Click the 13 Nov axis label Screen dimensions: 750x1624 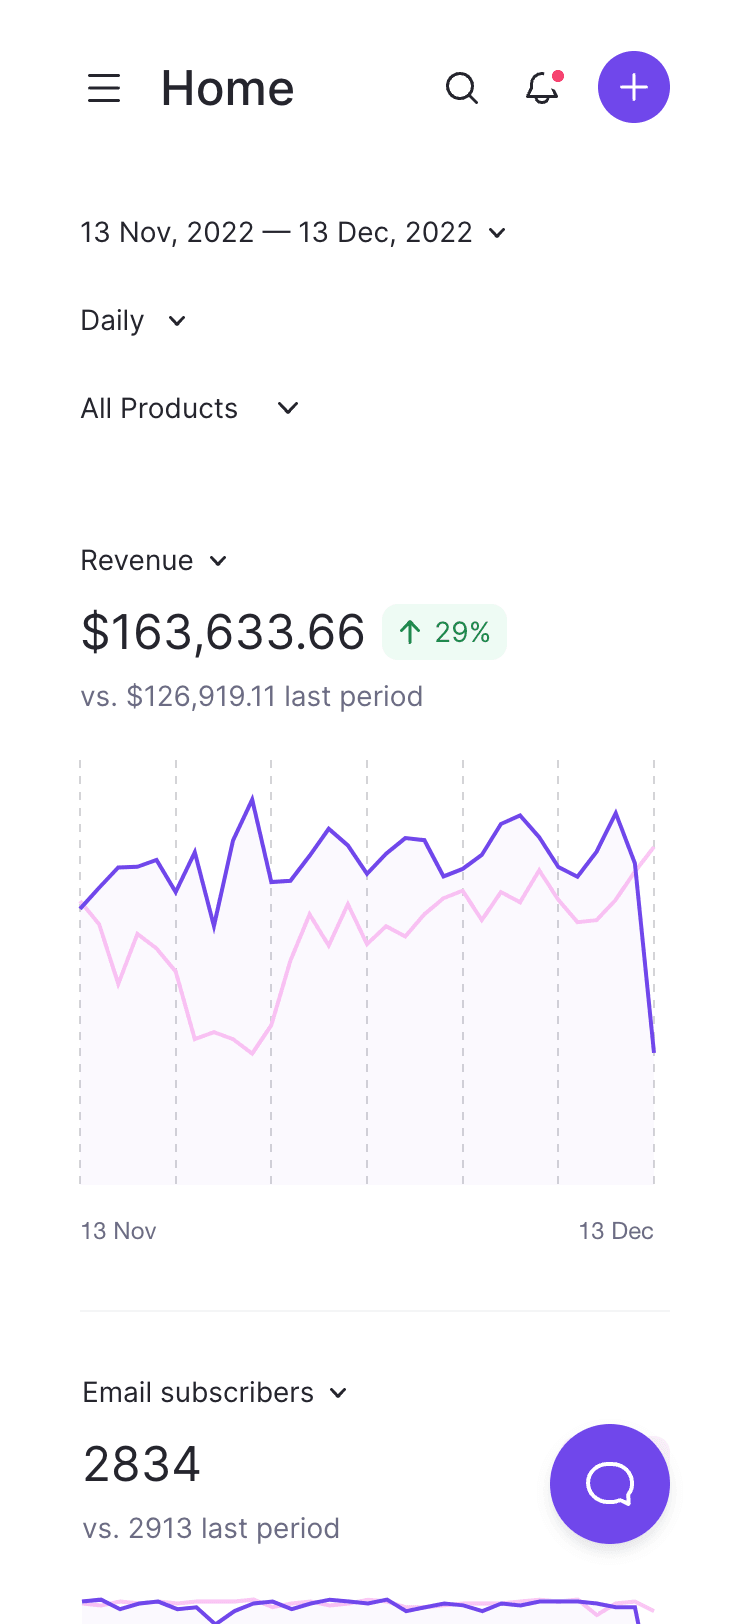point(119,1231)
